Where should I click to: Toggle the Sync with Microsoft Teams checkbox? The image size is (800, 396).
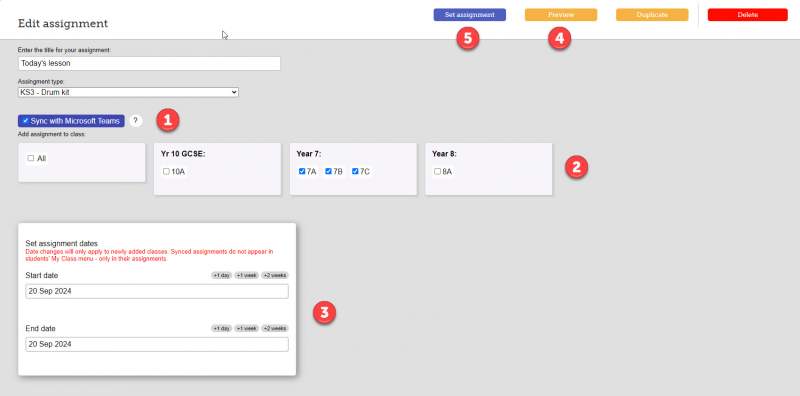[25, 121]
